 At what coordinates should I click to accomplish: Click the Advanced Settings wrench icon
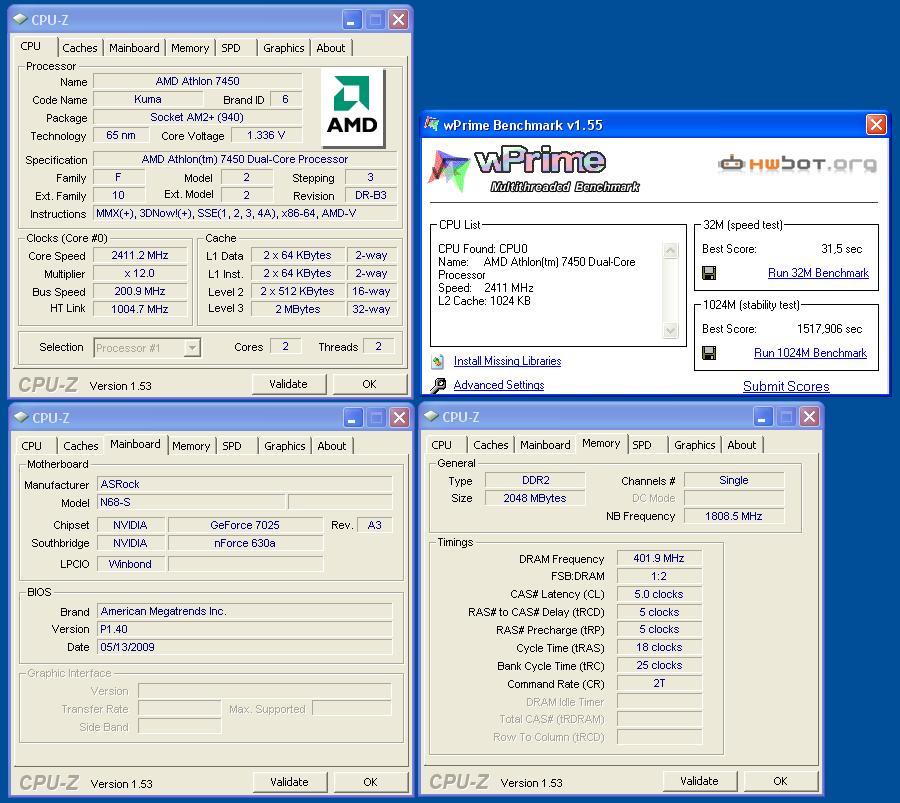click(438, 385)
